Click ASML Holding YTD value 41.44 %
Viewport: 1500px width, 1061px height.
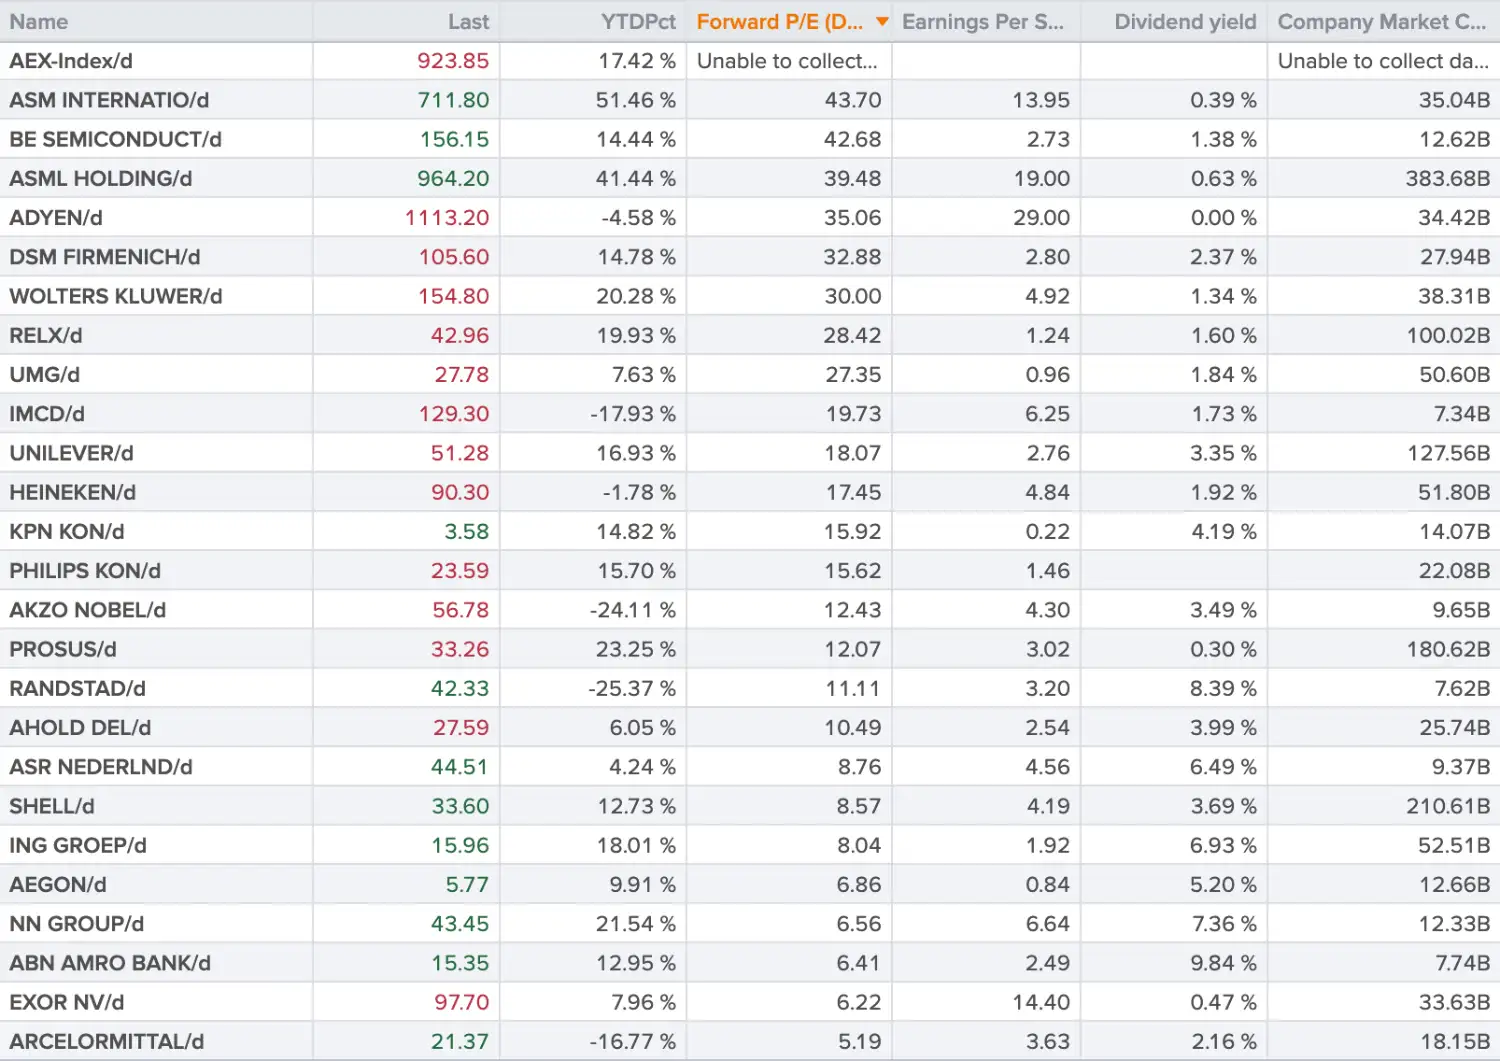(636, 179)
